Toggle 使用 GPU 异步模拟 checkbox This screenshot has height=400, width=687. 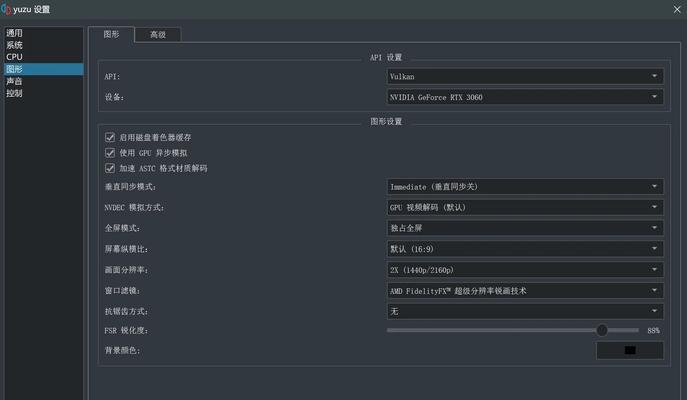[110, 152]
